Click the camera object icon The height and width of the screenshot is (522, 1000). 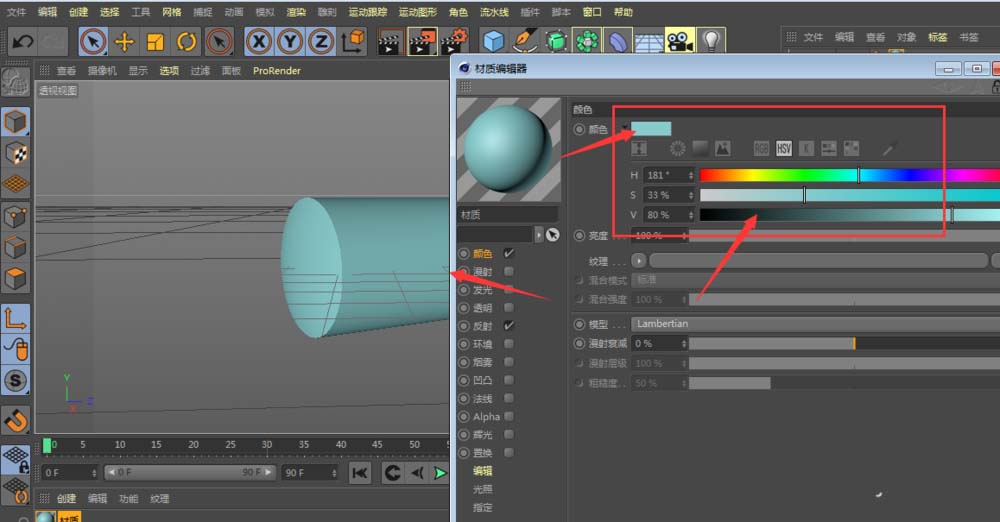click(x=680, y=41)
